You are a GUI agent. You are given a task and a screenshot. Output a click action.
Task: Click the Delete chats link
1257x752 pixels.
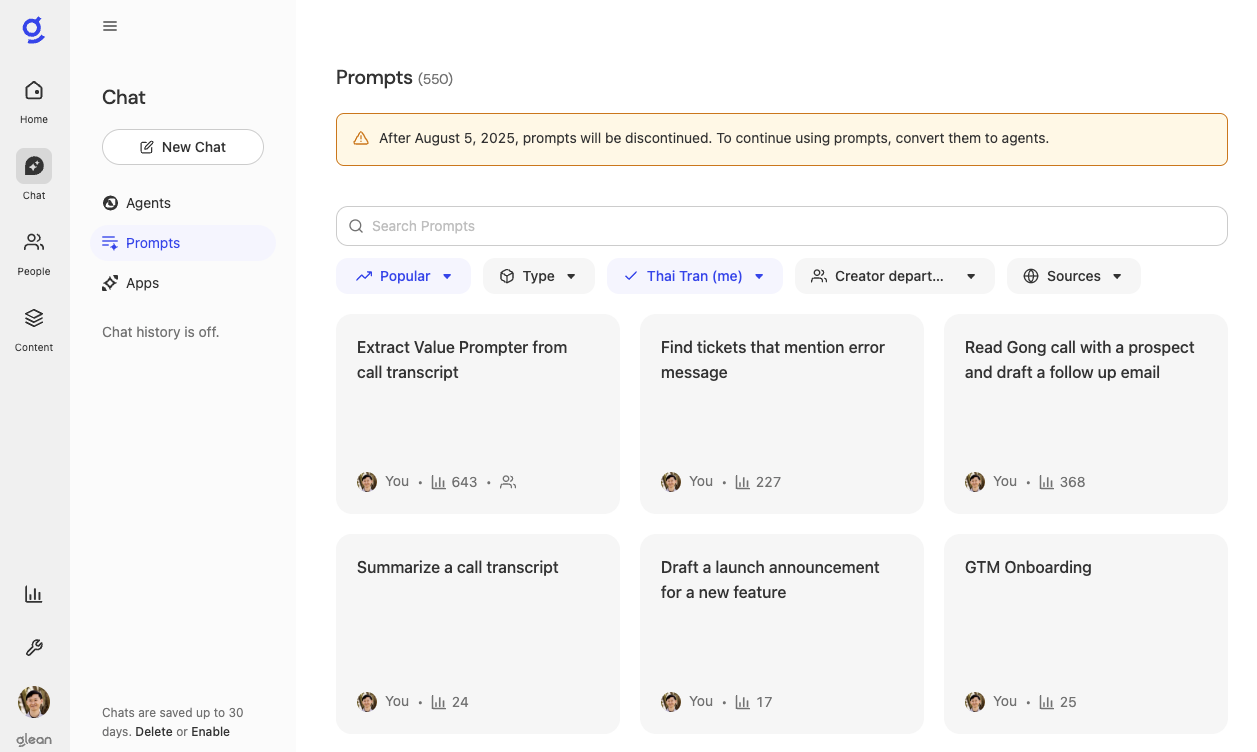(154, 732)
